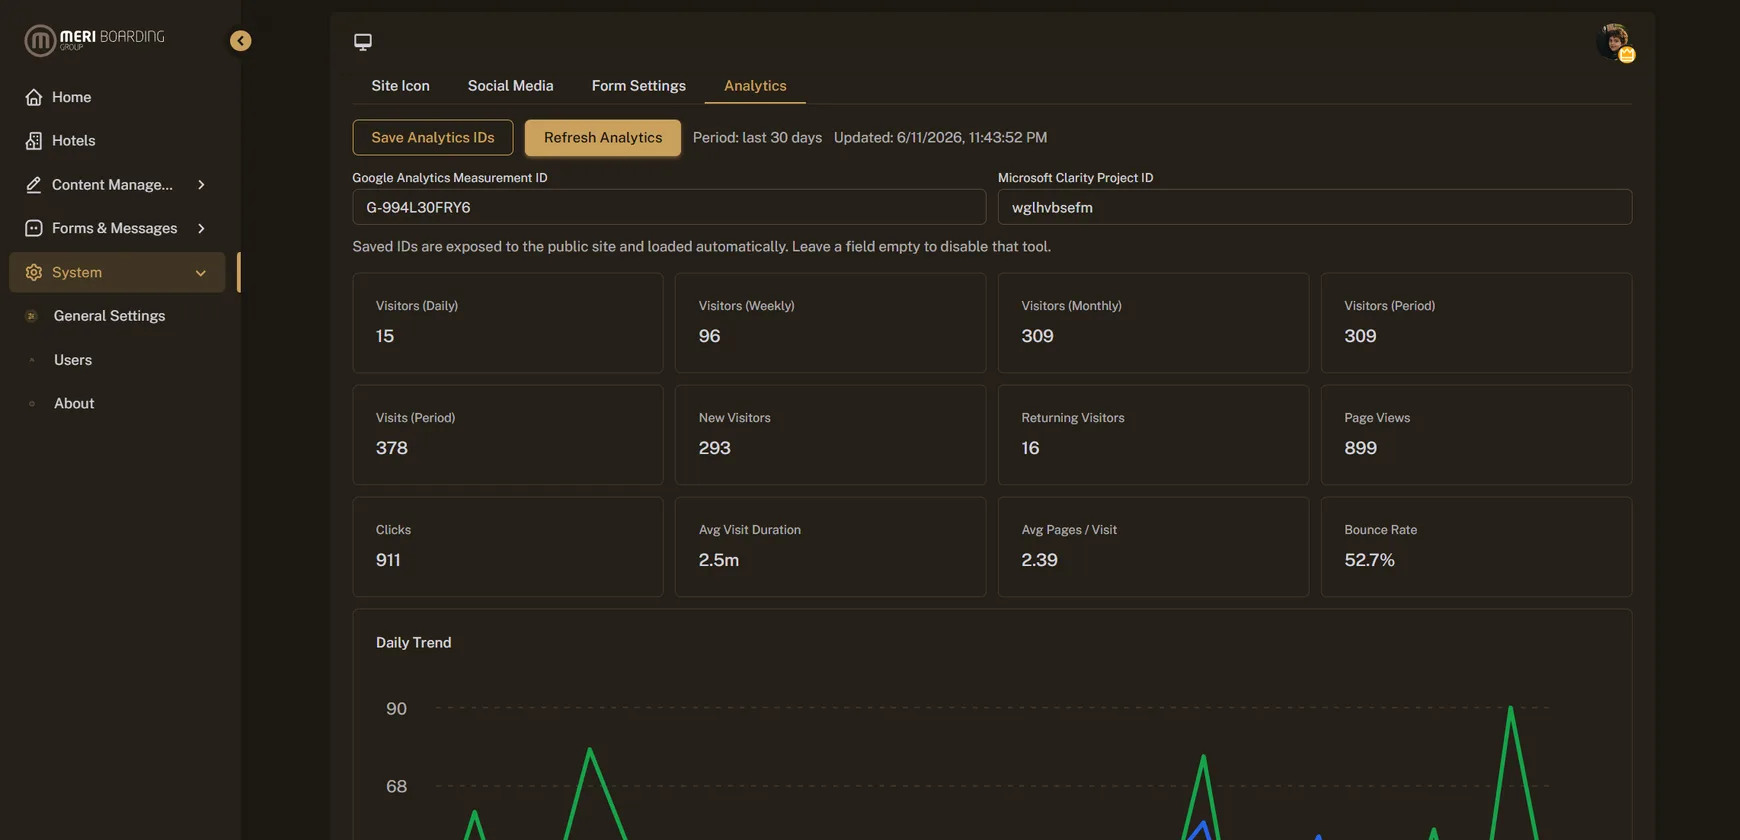Click the Refresh Analytics button

coord(603,138)
